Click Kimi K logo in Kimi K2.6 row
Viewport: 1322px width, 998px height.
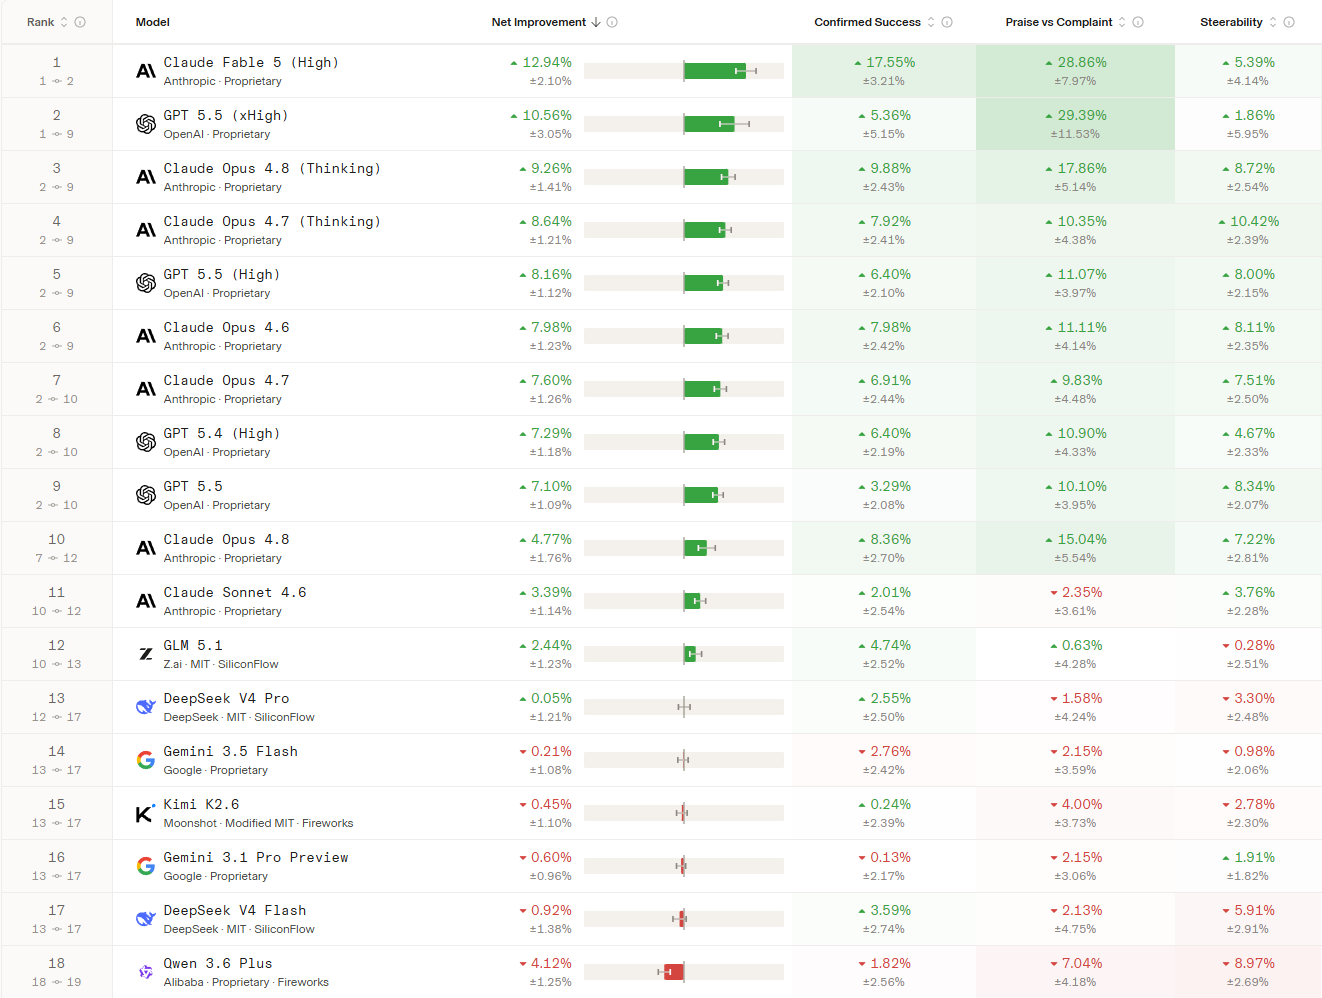pos(146,813)
